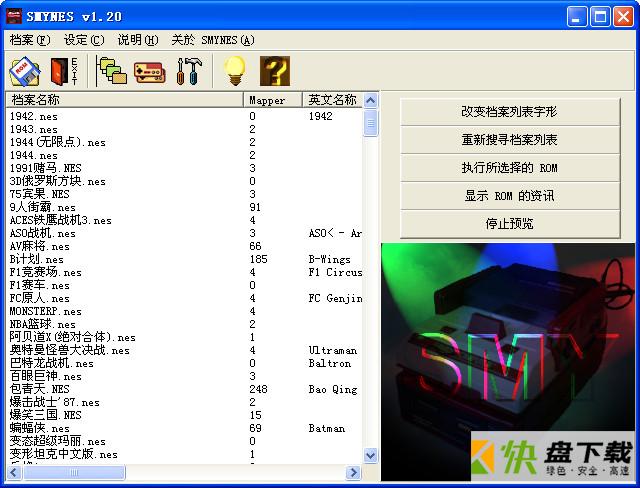Select 1944(无限点).nes in the list
Viewport: 640px width, 488px height.
pyautogui.click(x=58, y=142)
